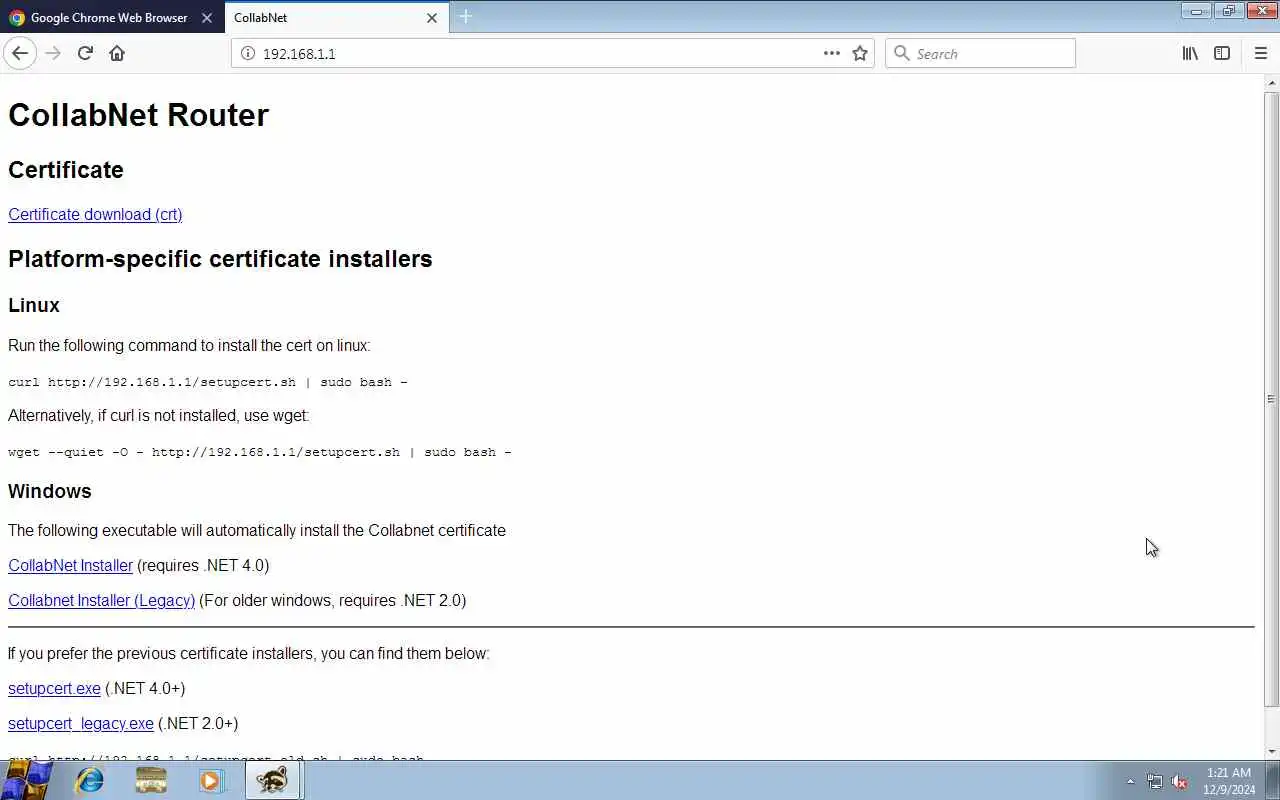The image size is (1280, 800).
Task: Select the active browser taskbar icon
Action: [272, 780]
